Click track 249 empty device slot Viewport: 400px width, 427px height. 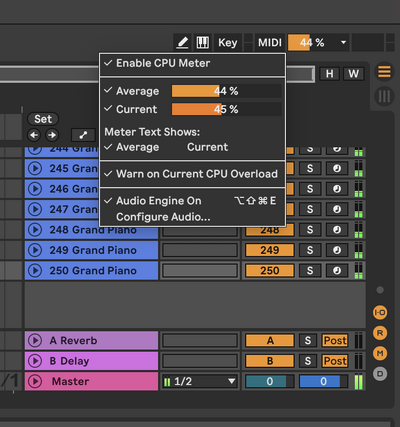(200, 250)
